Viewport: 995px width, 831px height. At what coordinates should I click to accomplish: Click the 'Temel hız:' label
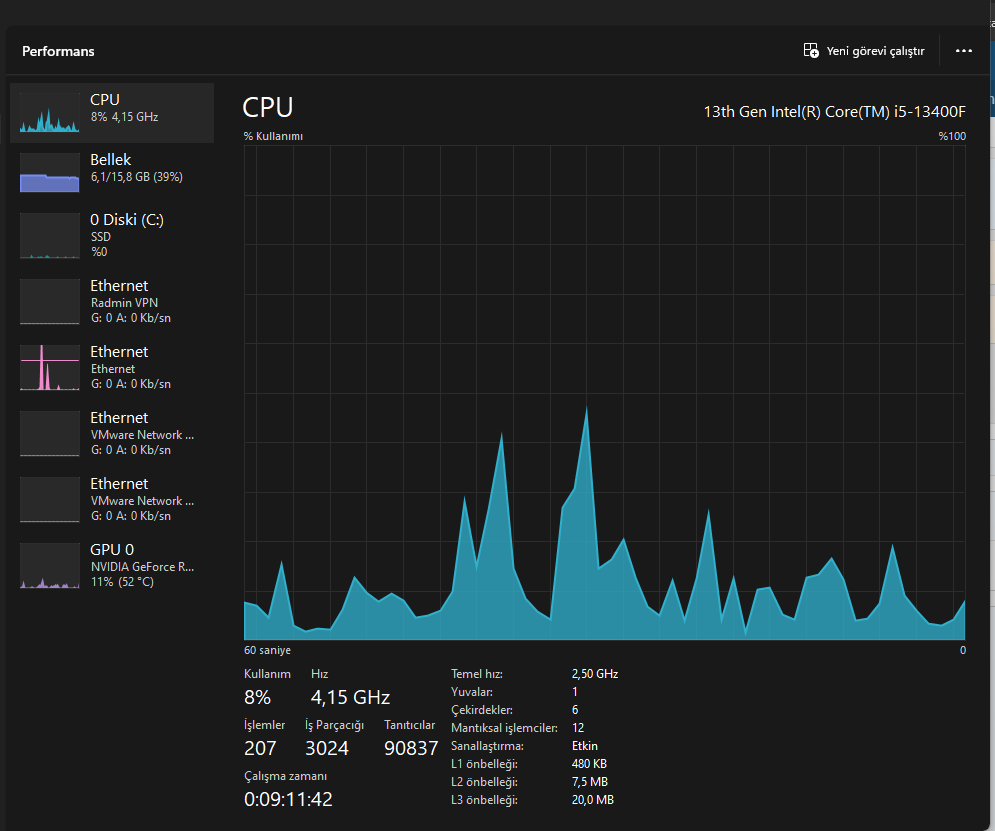click(x=477, y=674)
